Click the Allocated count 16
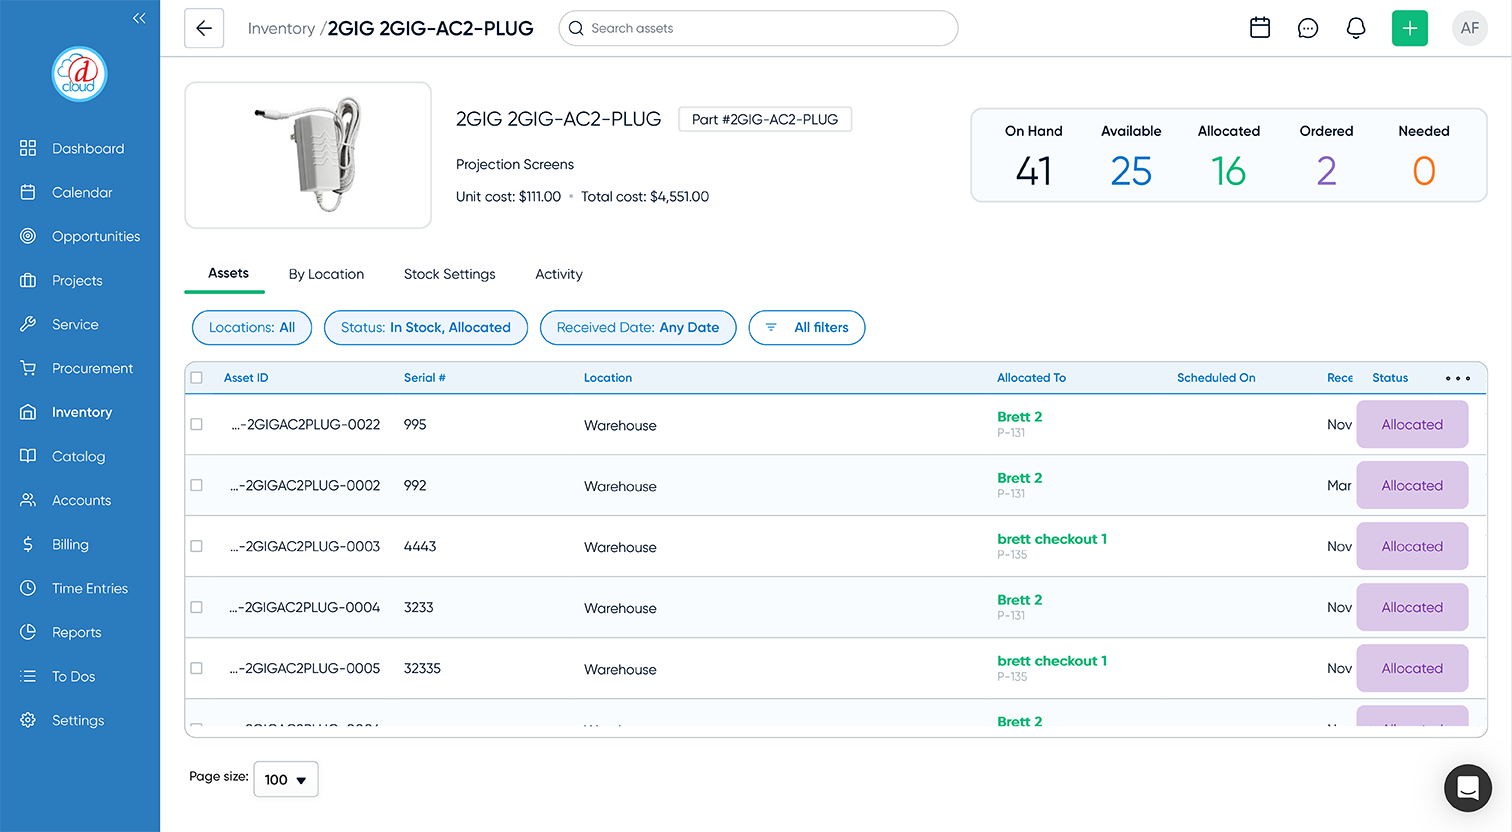This screenshot has height=832, width=1512. [x=1229, y=172]
